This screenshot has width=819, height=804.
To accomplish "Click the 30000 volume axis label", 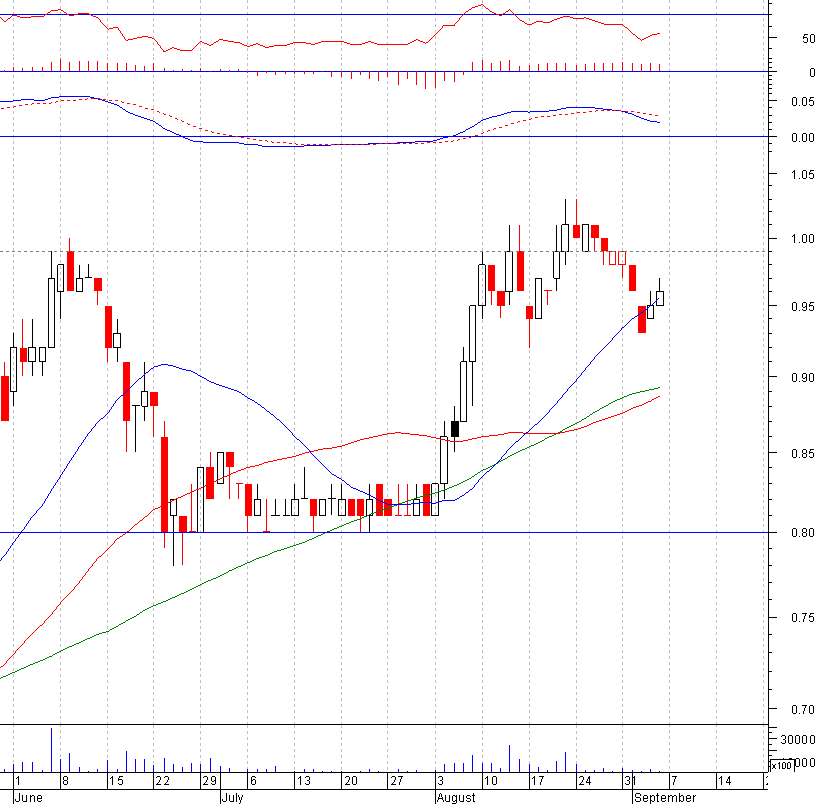I will pos(798,739).
